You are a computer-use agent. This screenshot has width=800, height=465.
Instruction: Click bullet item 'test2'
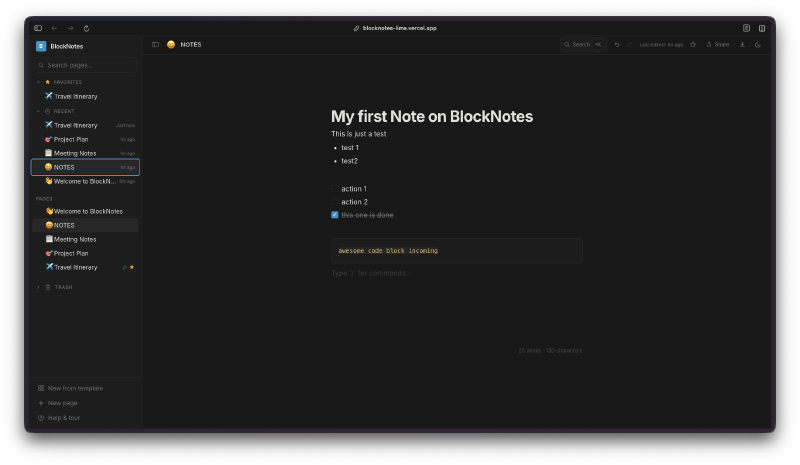tap(349, 161)
